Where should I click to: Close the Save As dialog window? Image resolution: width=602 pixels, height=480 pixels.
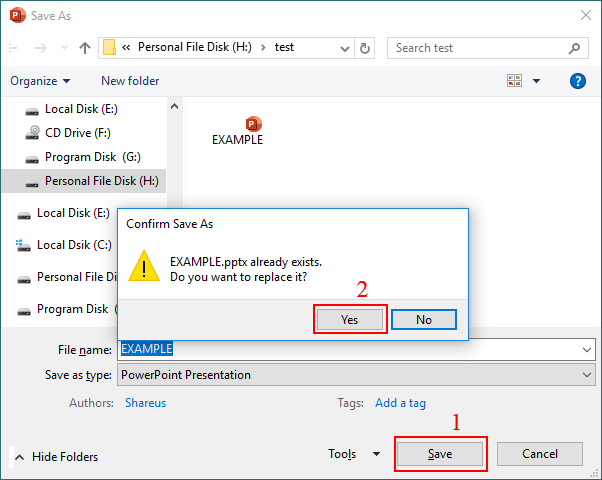586,15
